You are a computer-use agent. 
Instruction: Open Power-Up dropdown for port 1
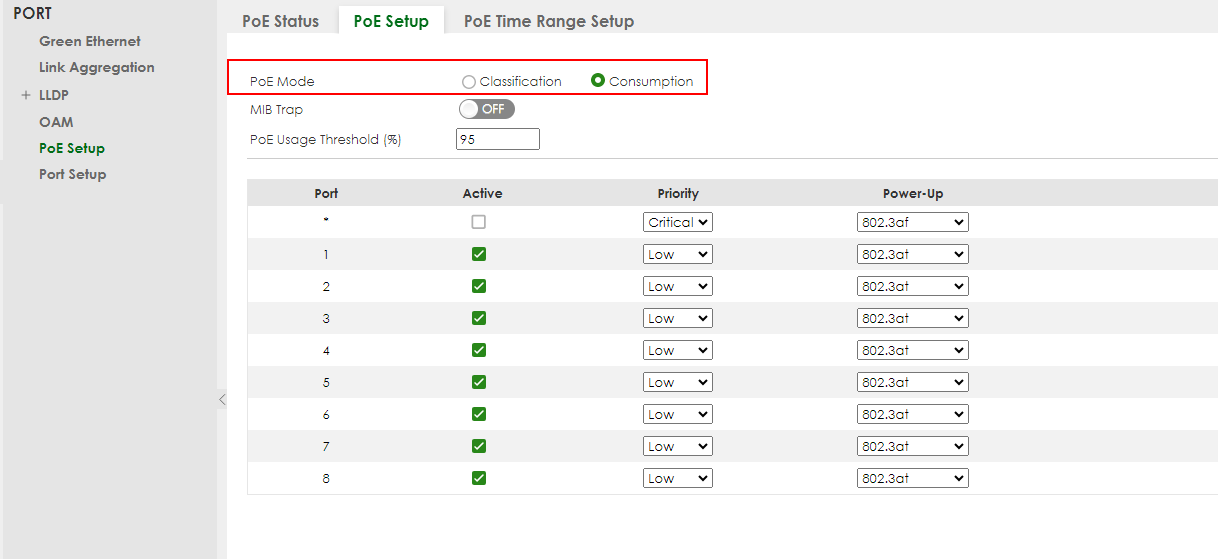pyautogui.click(x=912, y=254)
